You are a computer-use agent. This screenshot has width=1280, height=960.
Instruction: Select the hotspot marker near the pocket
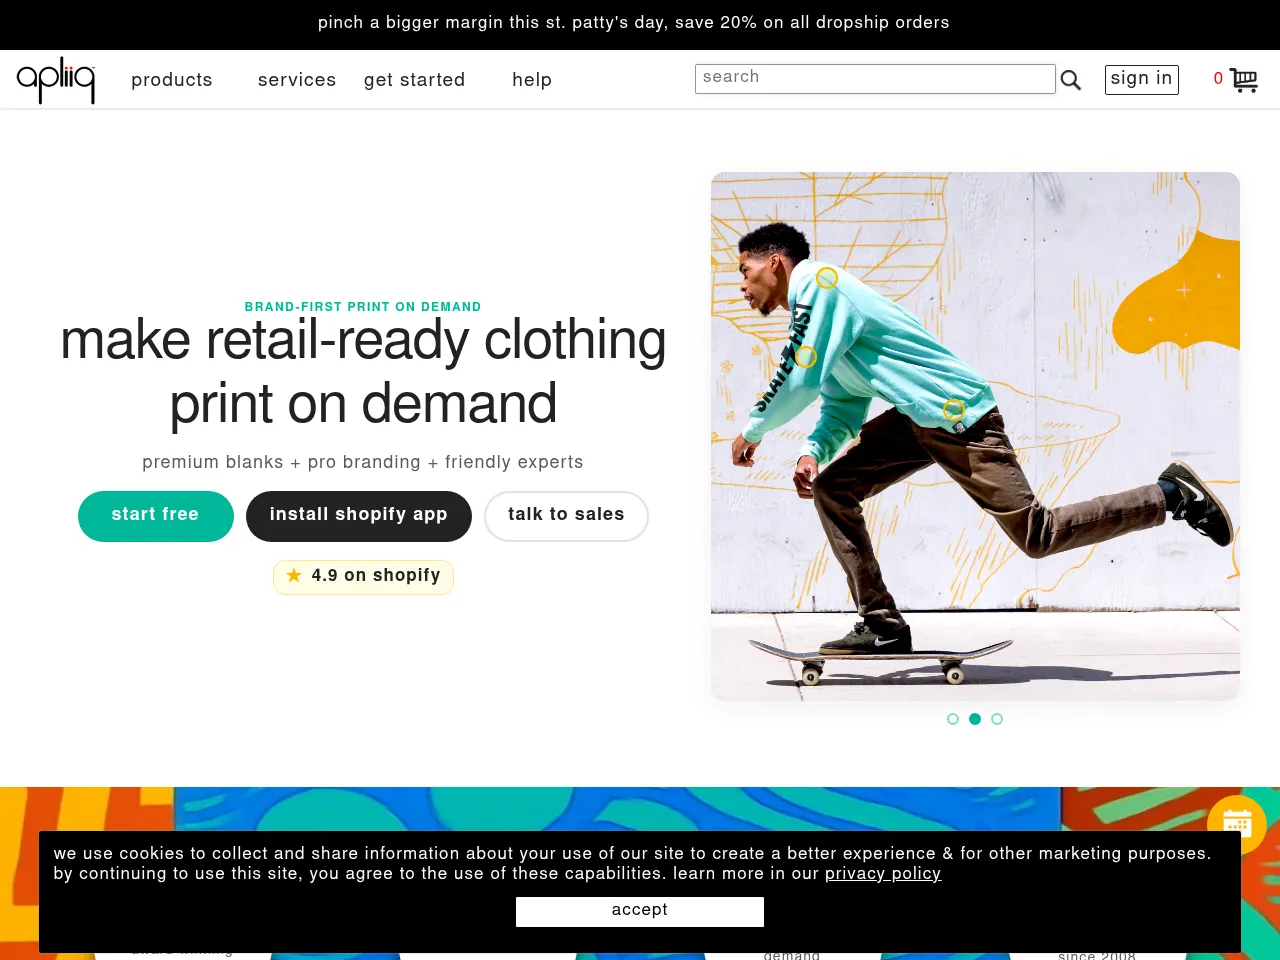pos(953,410)
